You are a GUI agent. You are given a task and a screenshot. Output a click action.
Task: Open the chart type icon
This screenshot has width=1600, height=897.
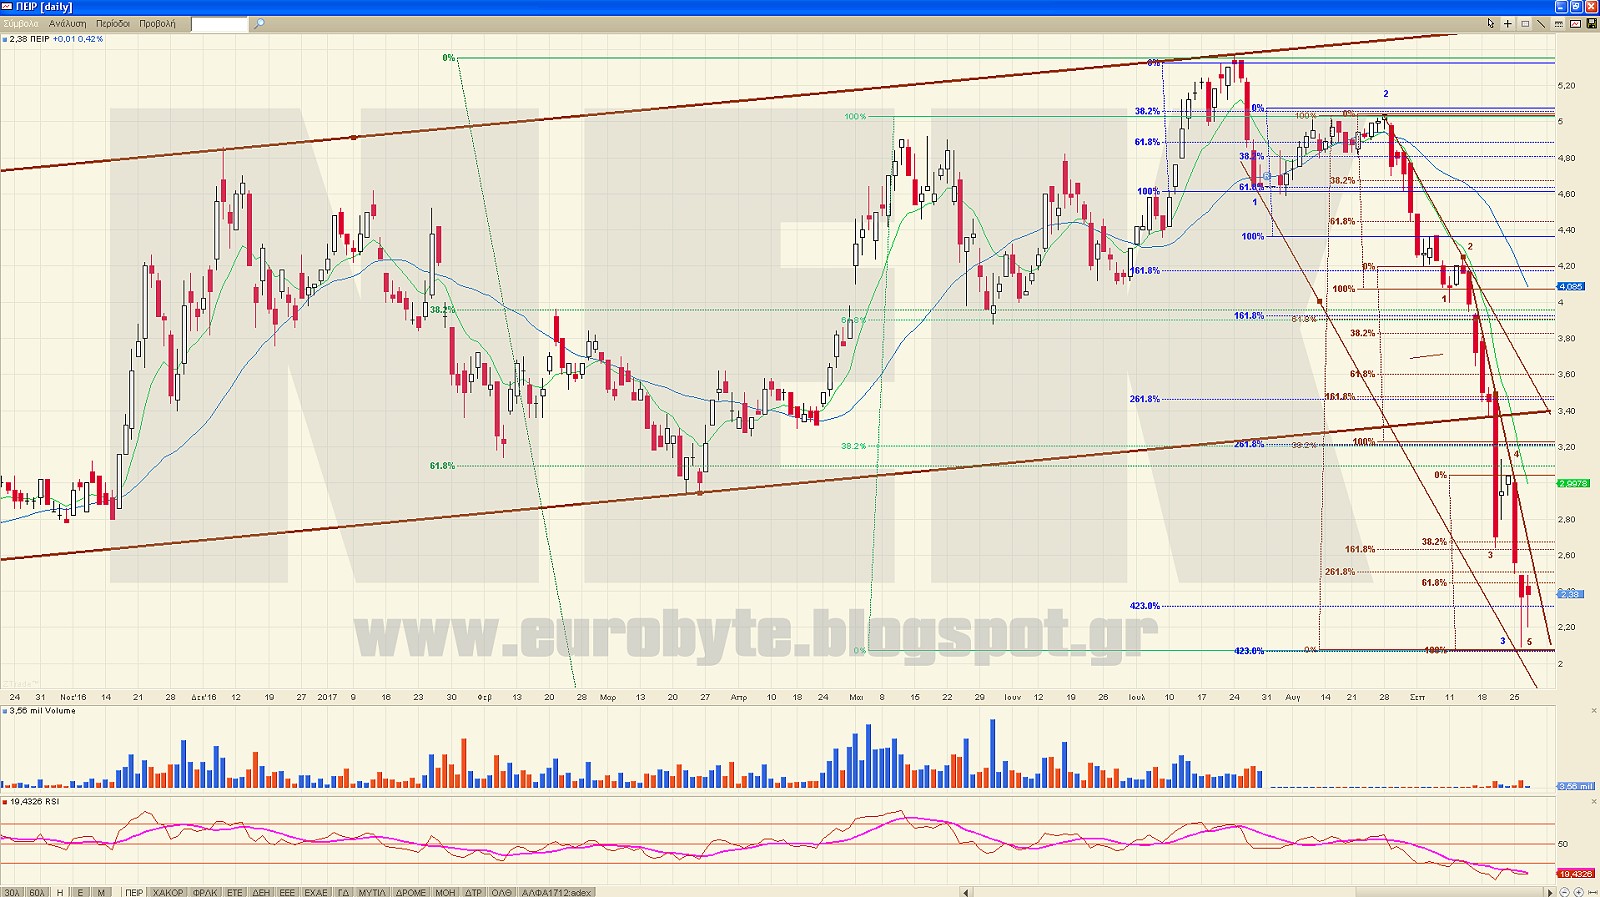[1575, 23]
